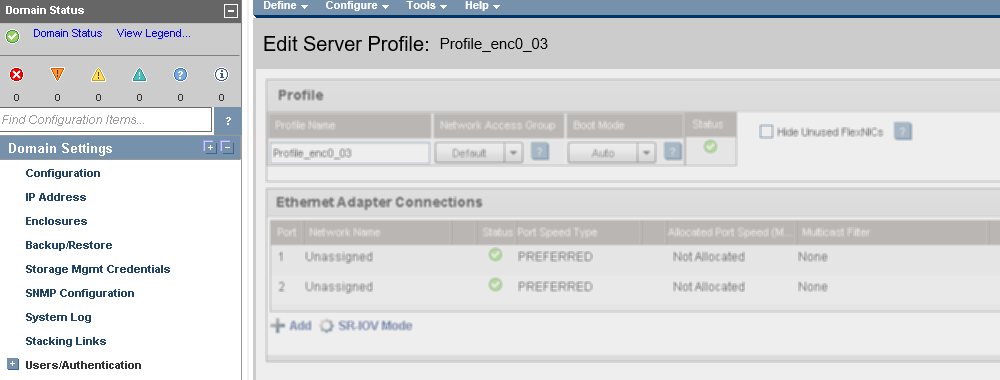Click PREFERRED speed type for port 1

(x=555, y=257)
